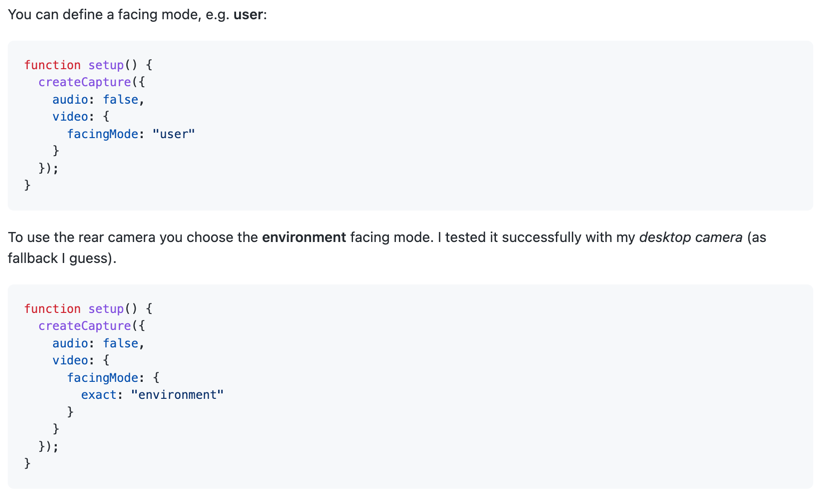The height and width of the screenshot is (494, 816).
Task: Click "facingMode" in the second code block
Action: [105, 377]
